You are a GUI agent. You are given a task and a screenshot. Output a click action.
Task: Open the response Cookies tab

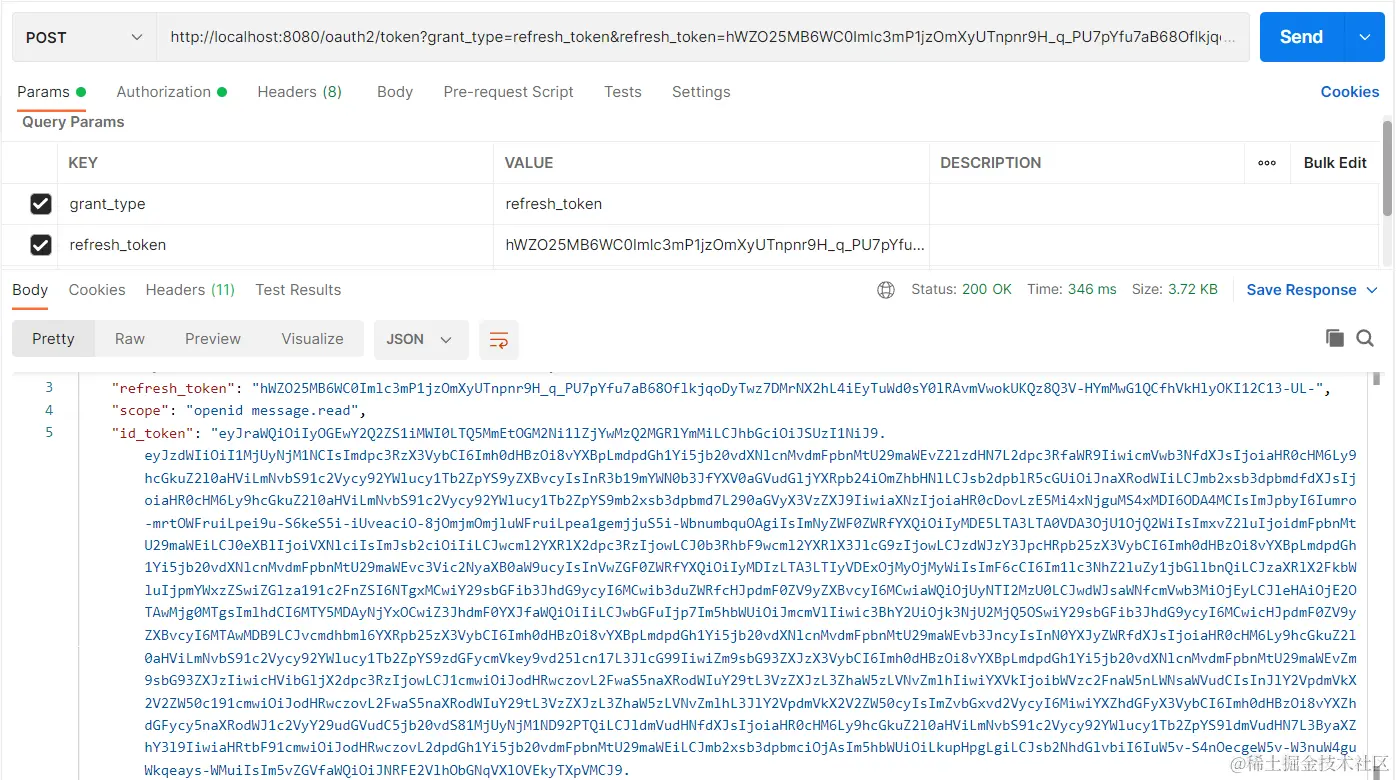97,290
